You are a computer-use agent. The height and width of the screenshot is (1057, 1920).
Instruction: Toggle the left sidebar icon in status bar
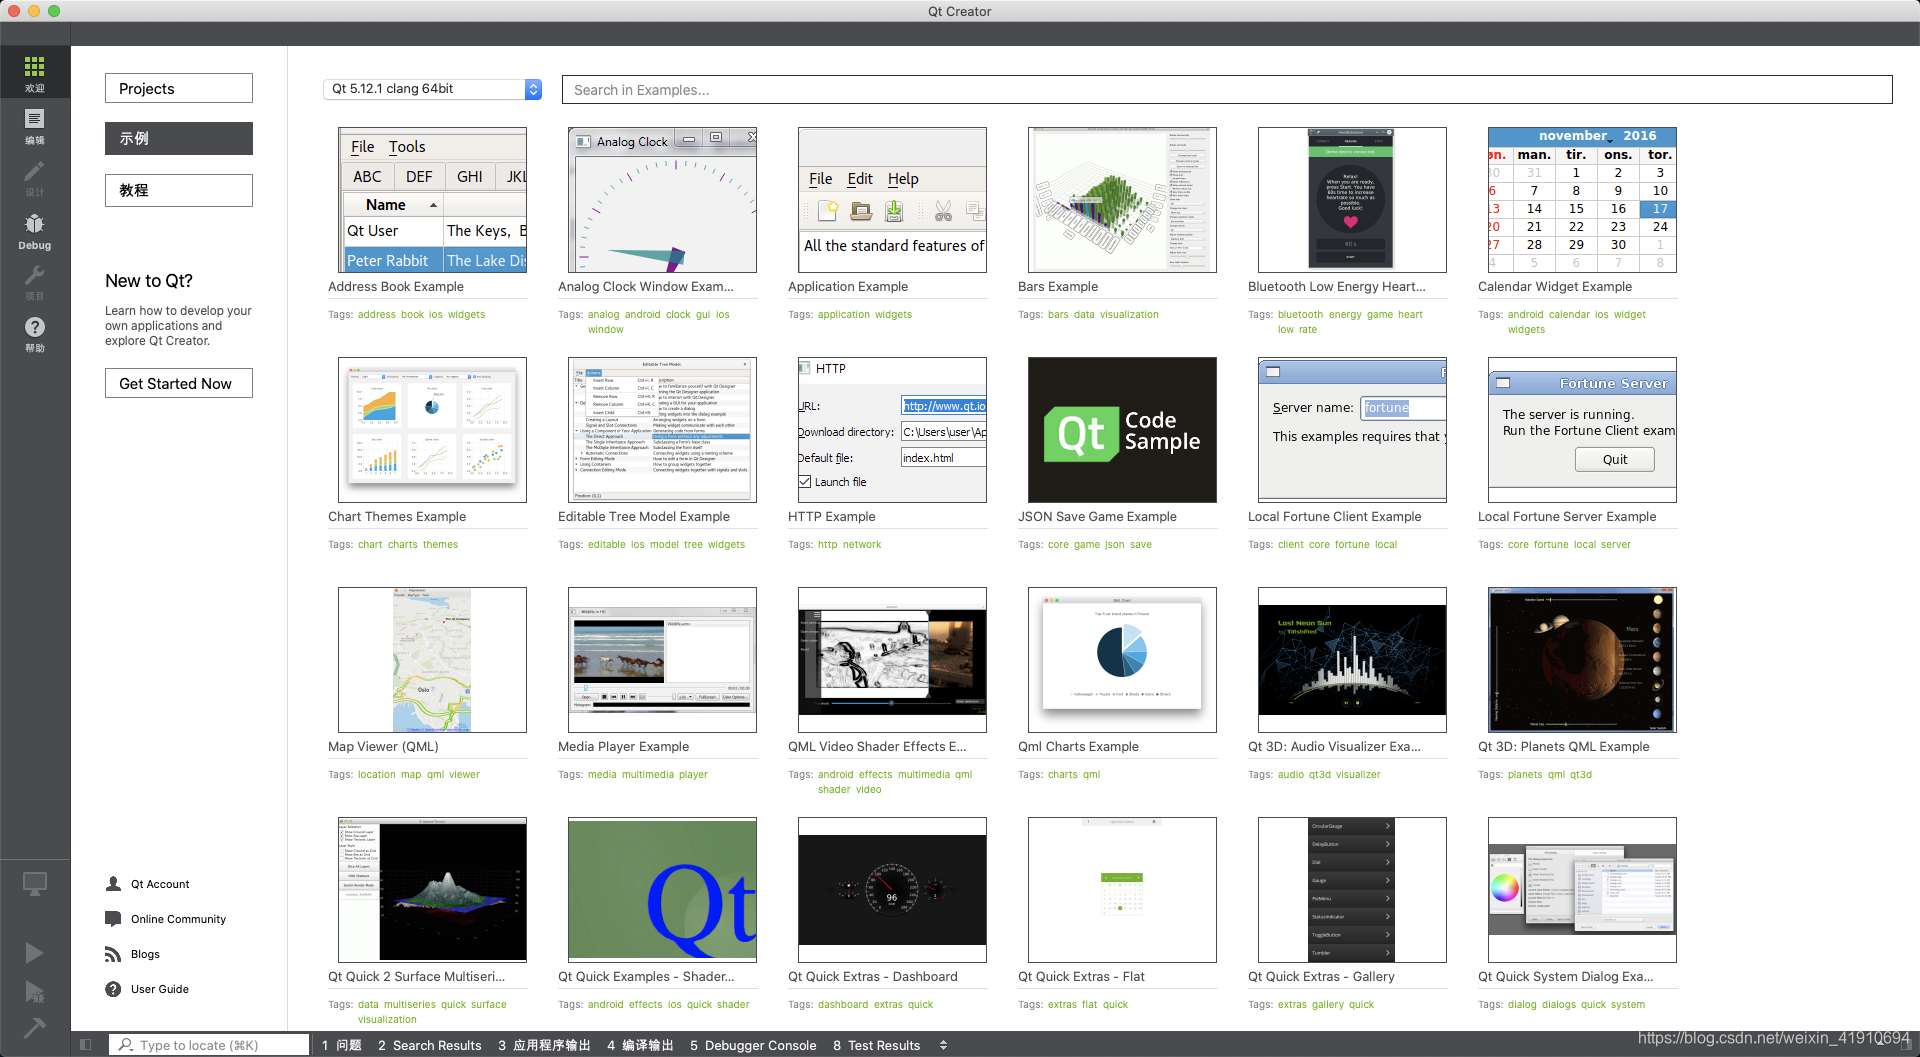[86, 1045]
